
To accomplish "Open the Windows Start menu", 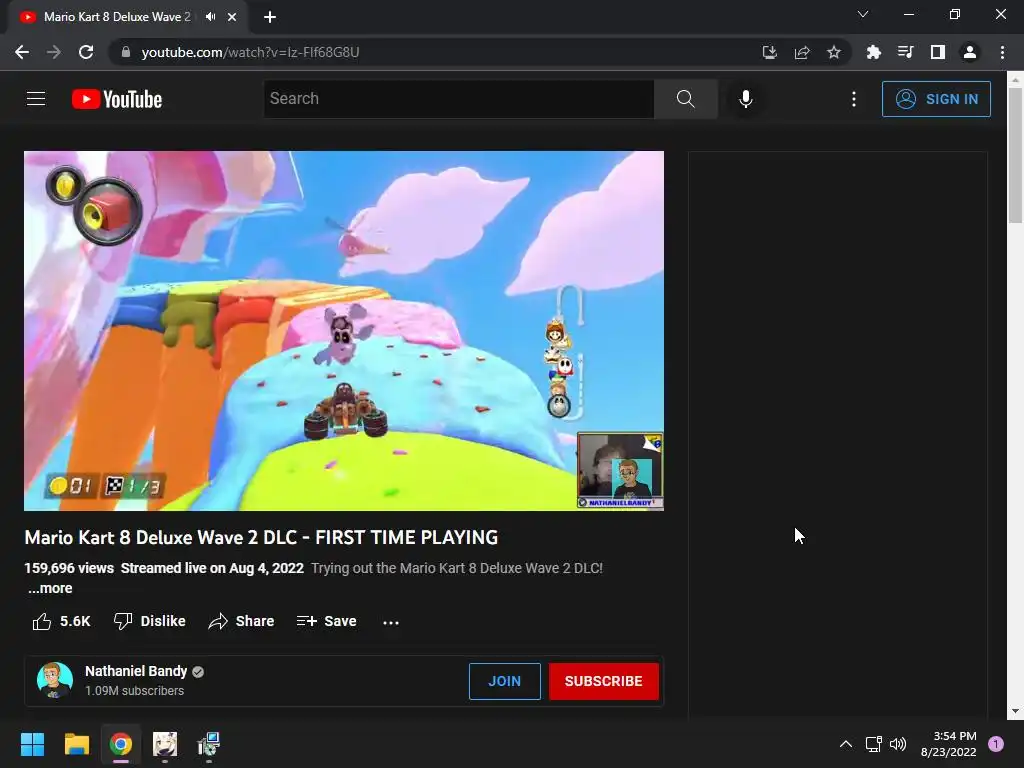I will [32, 744].
